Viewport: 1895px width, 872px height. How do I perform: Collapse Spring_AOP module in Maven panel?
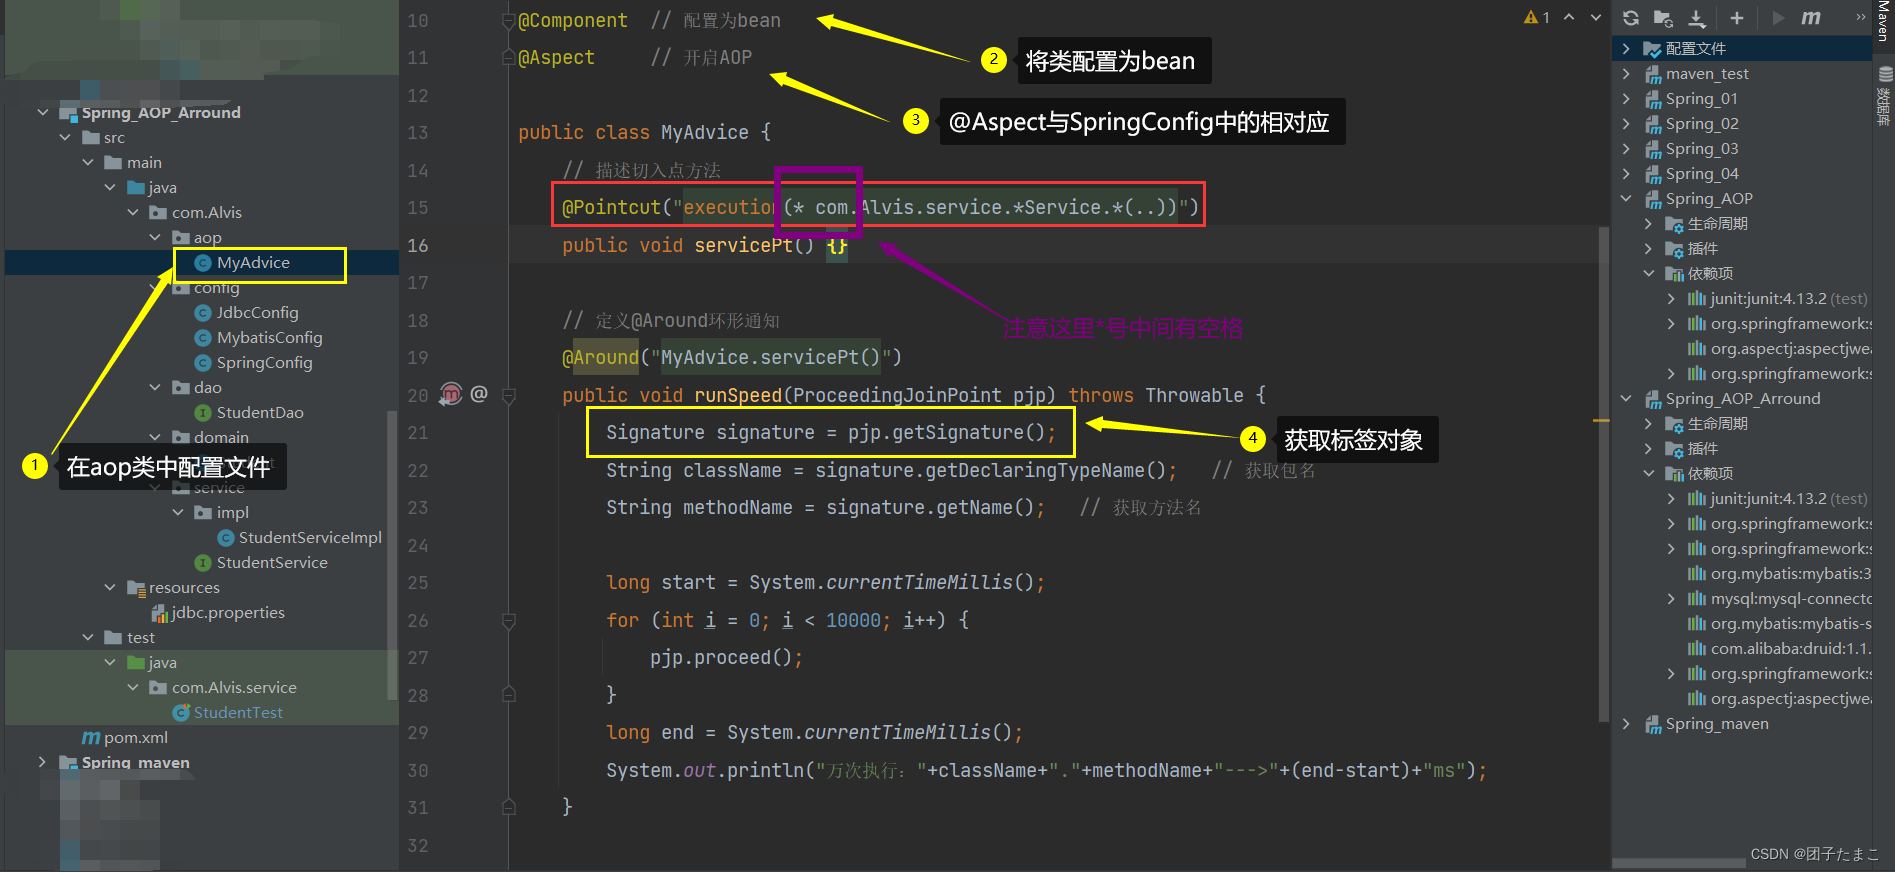[1626, 198]
